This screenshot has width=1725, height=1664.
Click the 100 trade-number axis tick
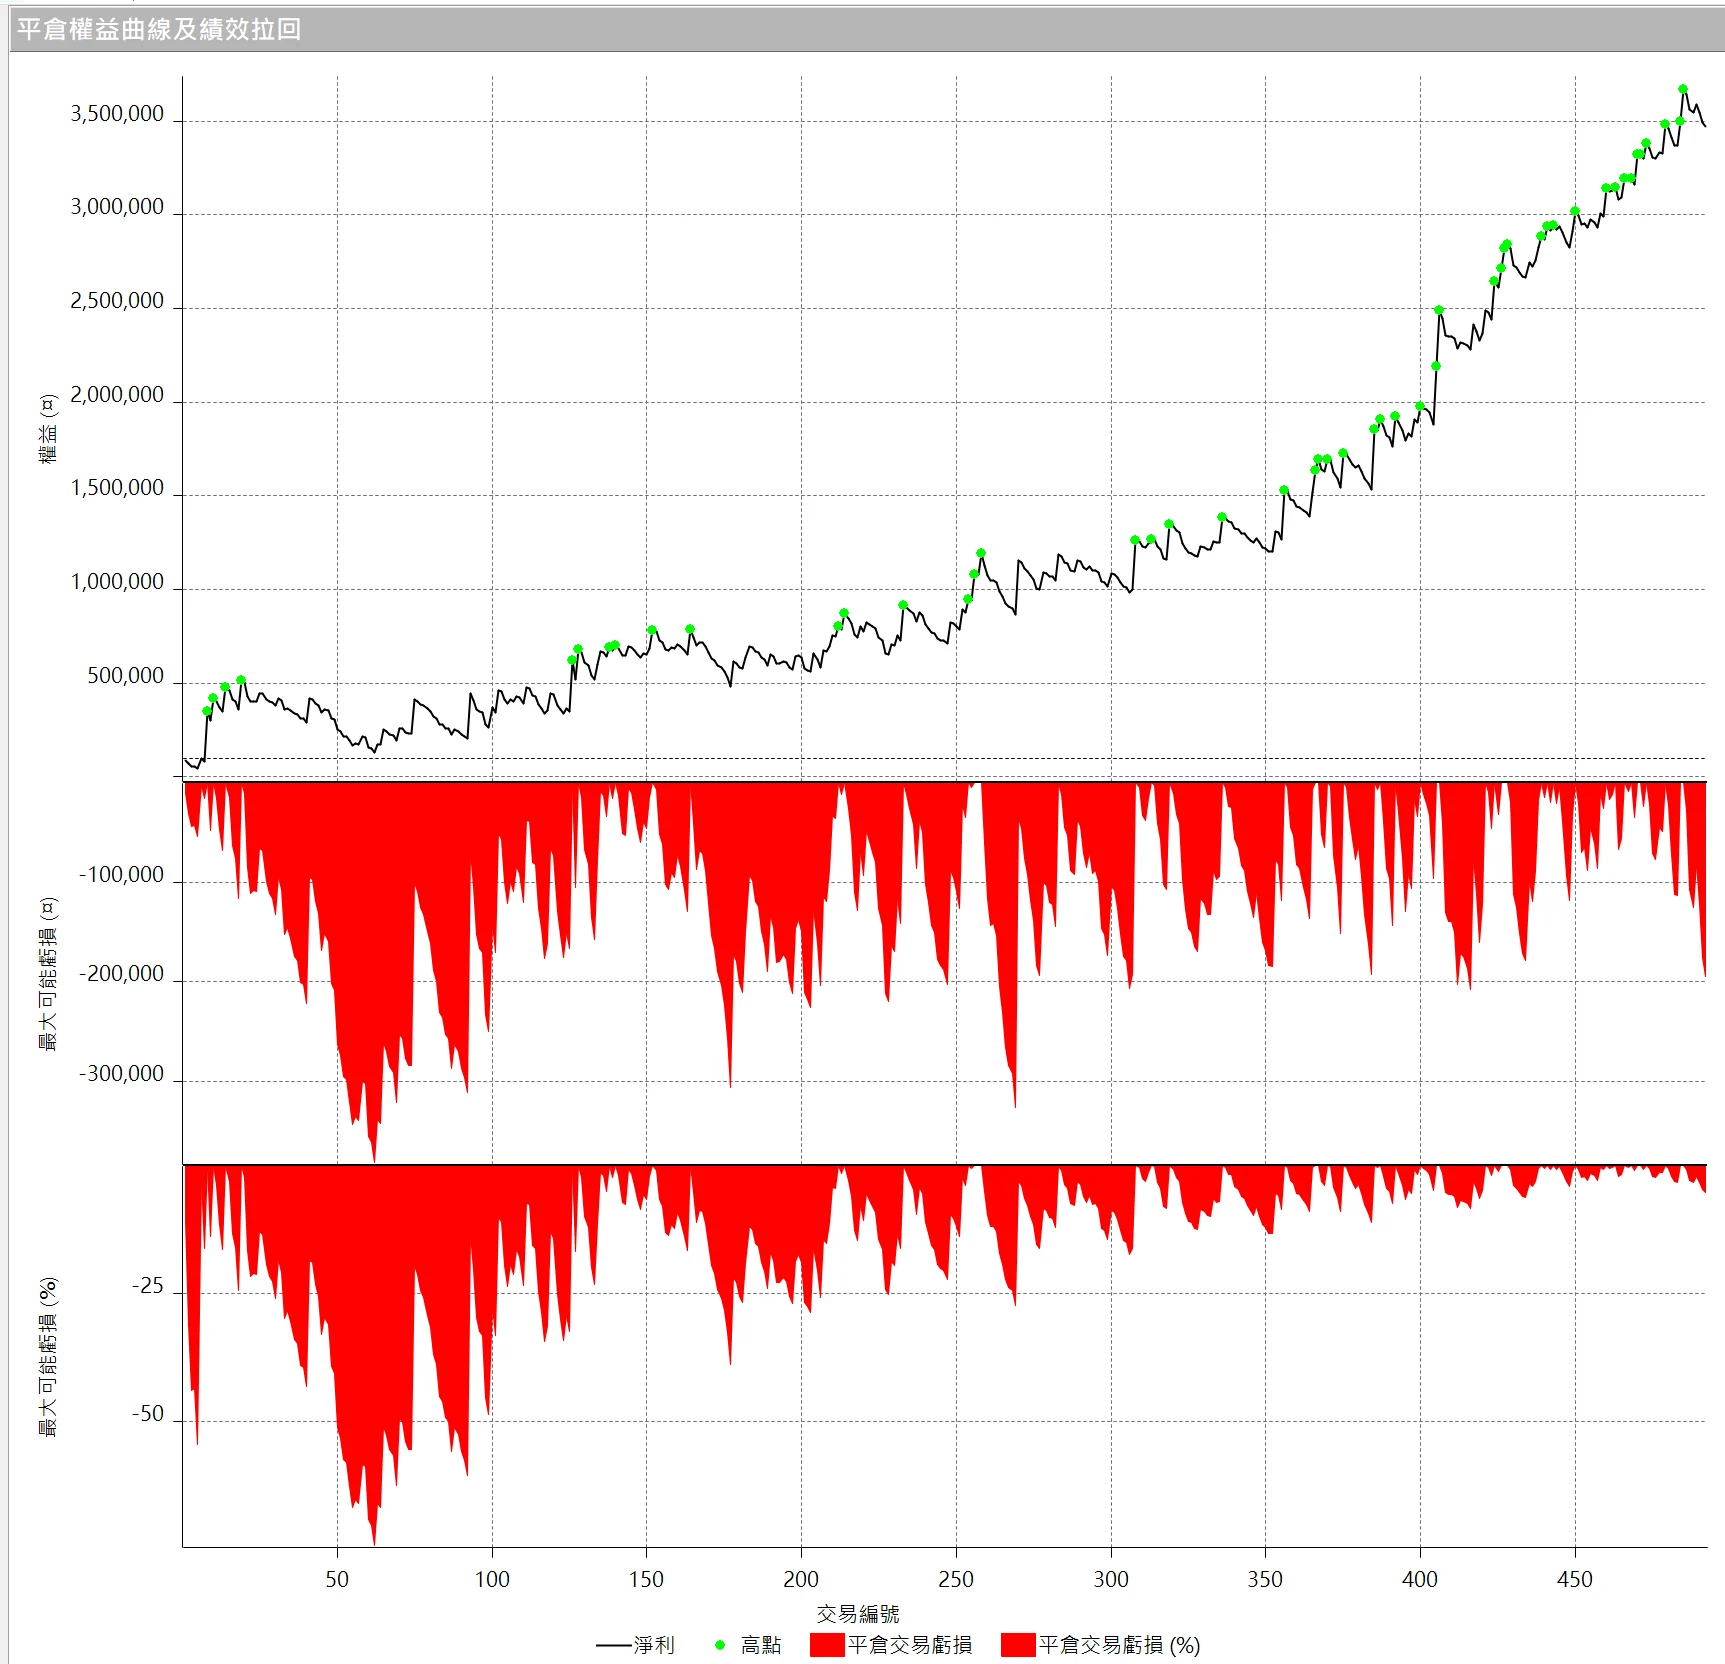(492, 1579)
